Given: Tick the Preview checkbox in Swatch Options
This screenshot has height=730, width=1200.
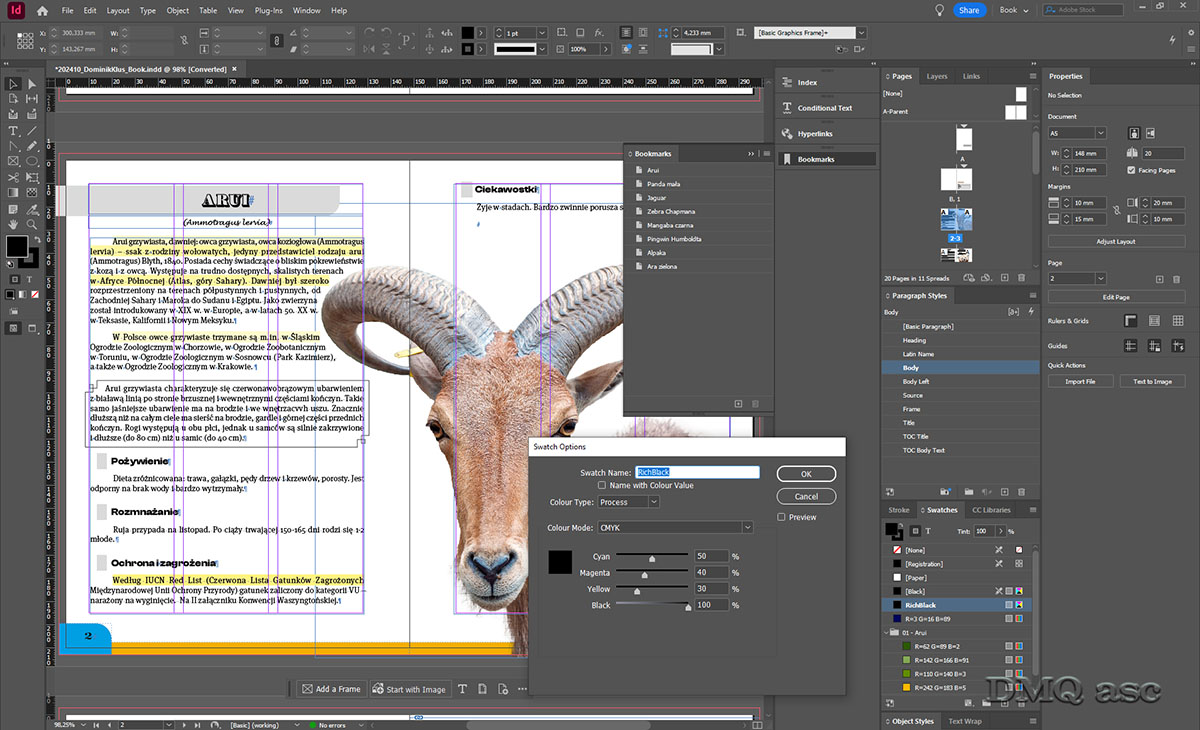Looking at the screenshot, I should click(782, 517).
